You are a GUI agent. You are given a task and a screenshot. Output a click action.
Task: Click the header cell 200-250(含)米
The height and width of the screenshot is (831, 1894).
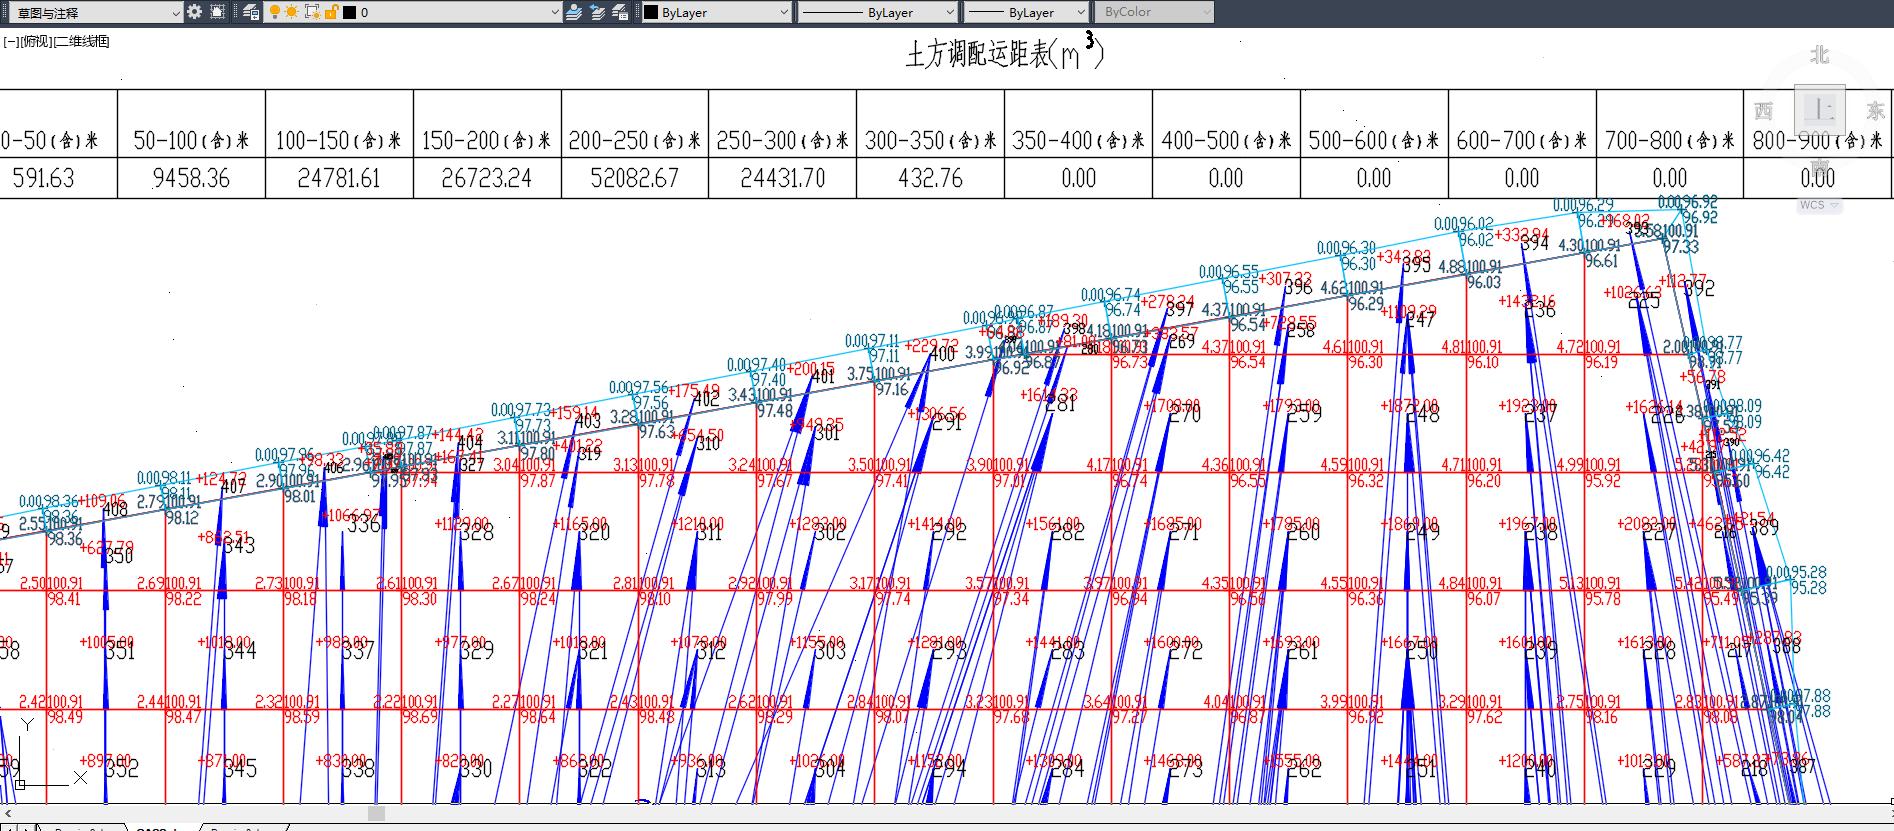pyautogui.click(x=634, y=141)
